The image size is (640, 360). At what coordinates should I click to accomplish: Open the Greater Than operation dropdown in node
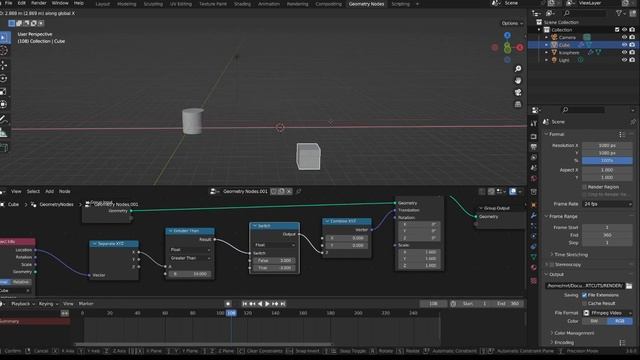pos(190,258)
